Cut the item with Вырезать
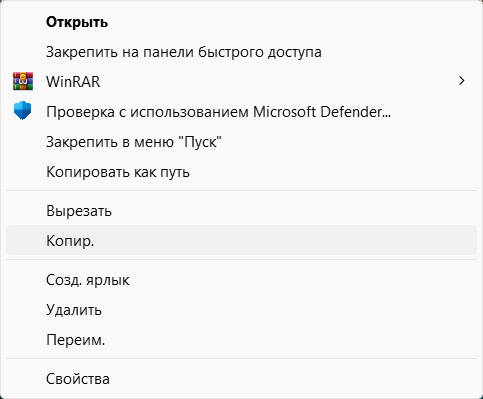The image size is (483, 399). [241, 211]
